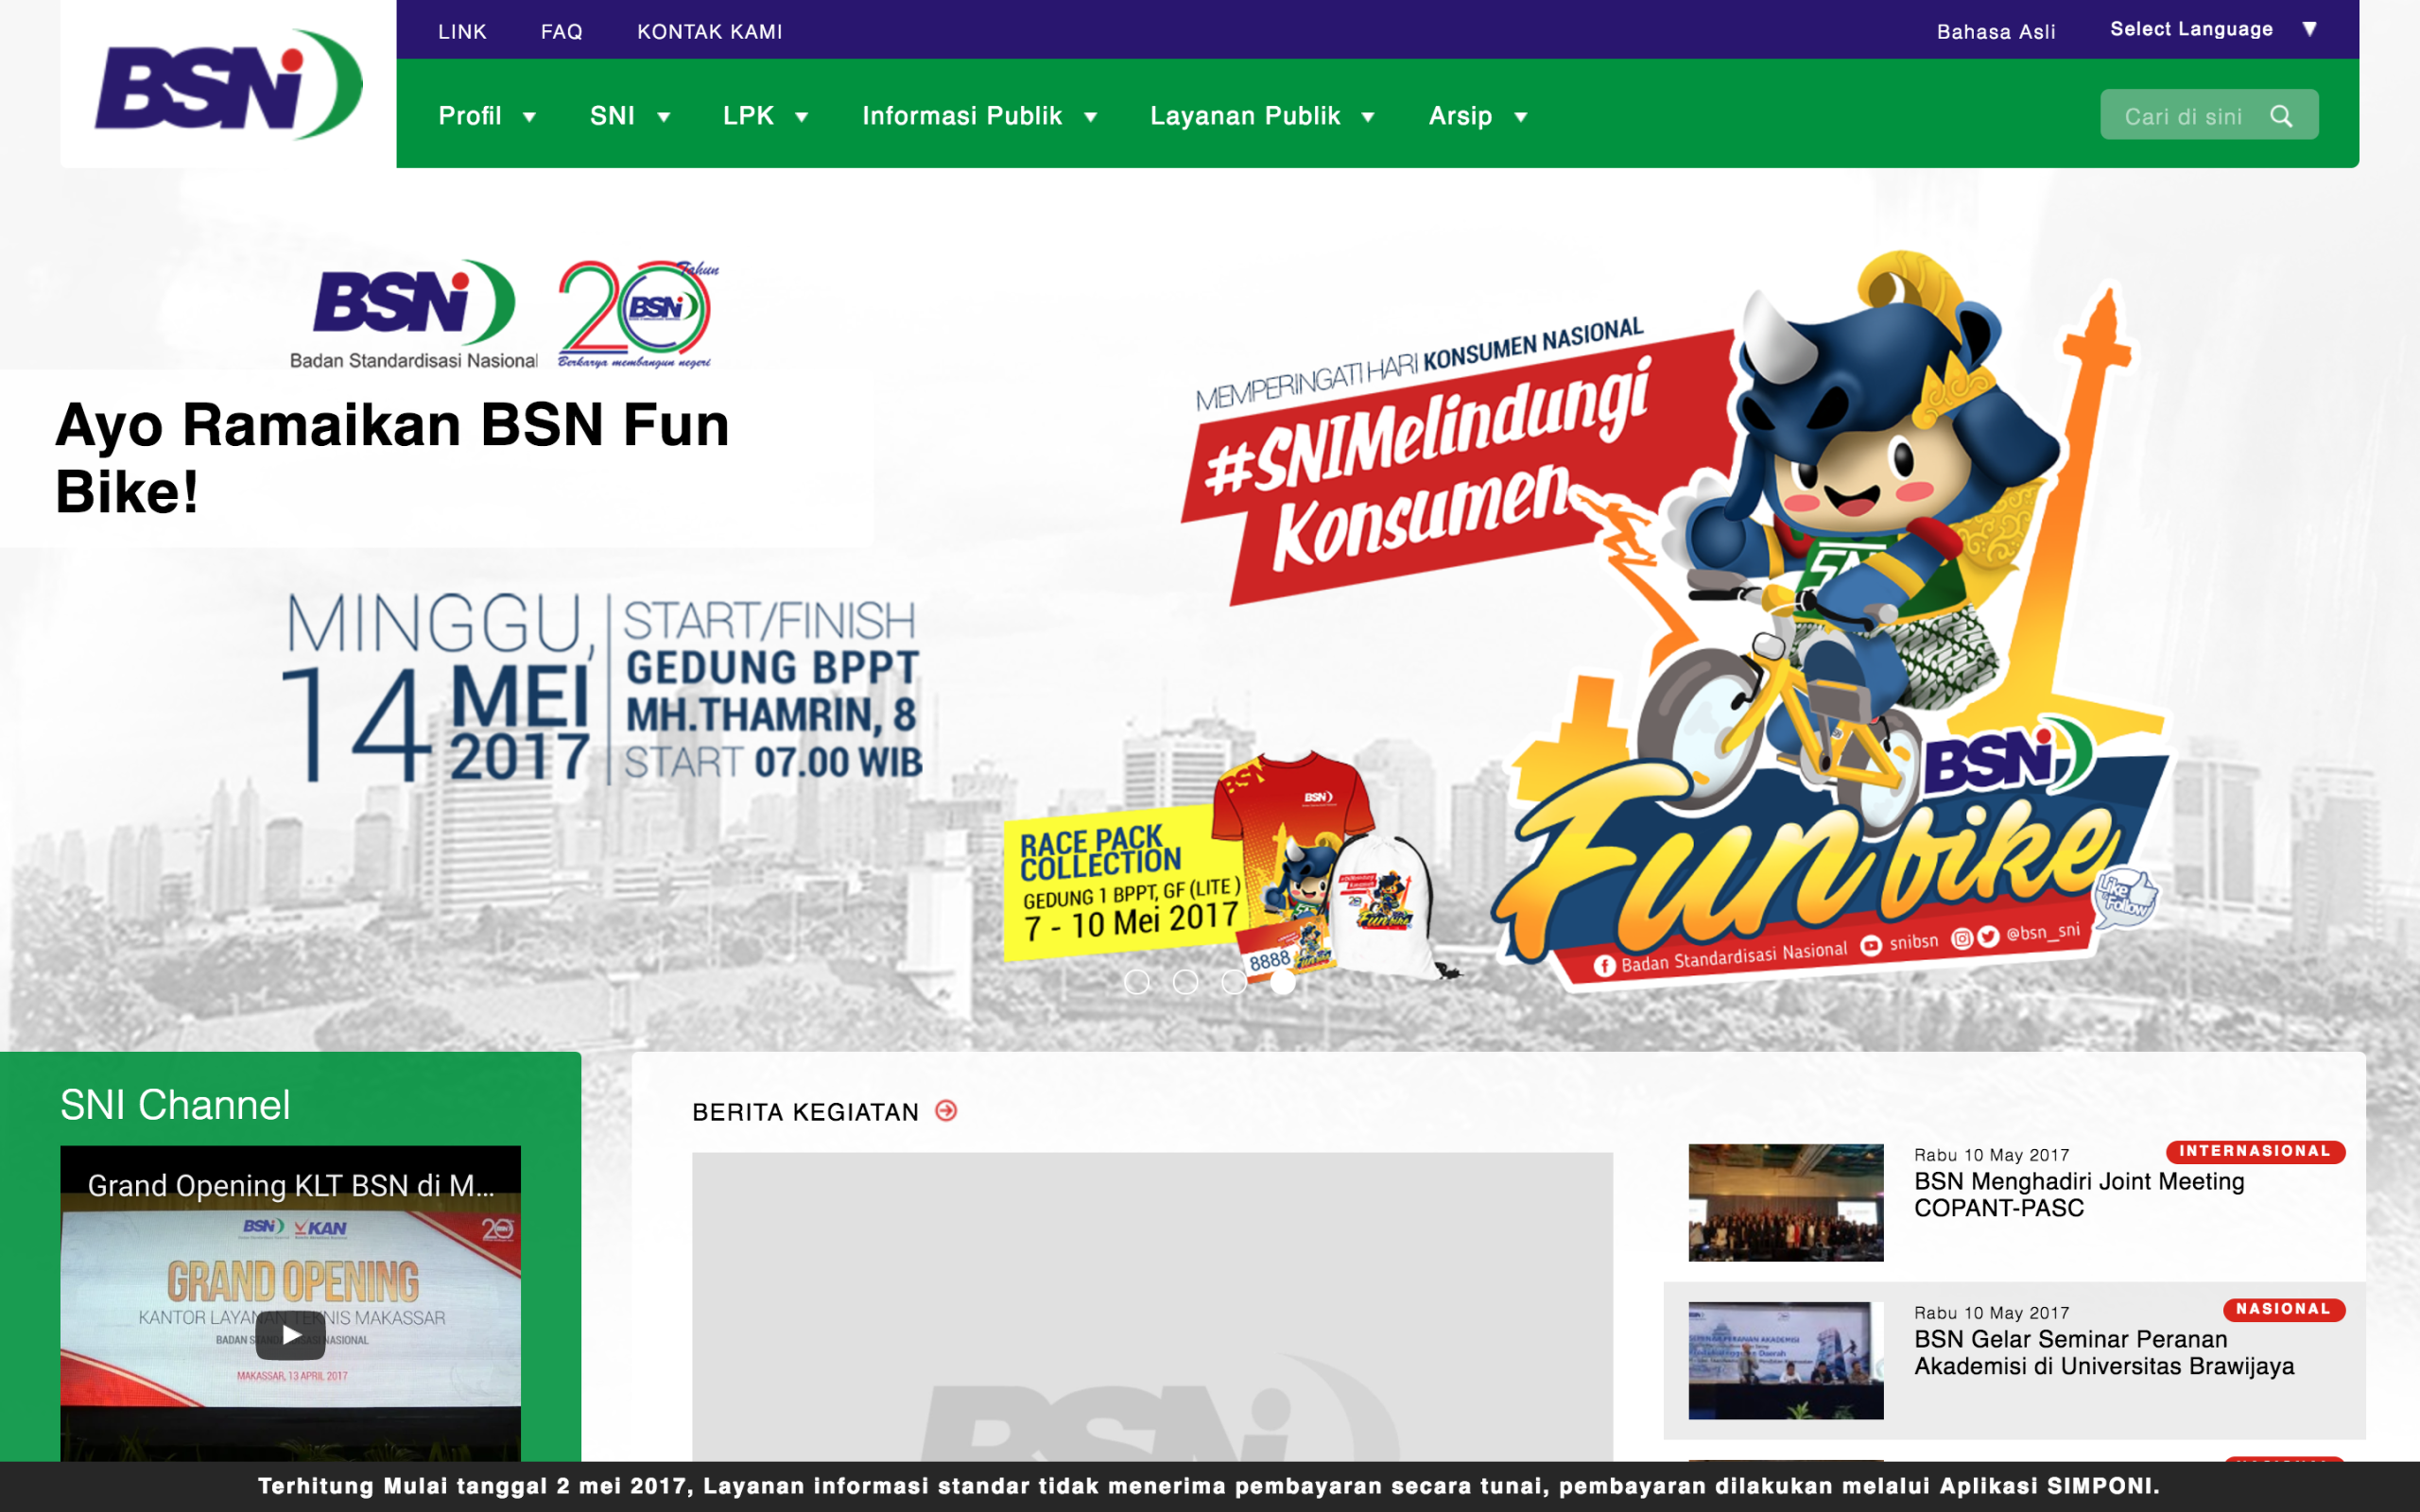Open the LPK menu
The image size is (2420, 1512).
[x=748, y=116]
